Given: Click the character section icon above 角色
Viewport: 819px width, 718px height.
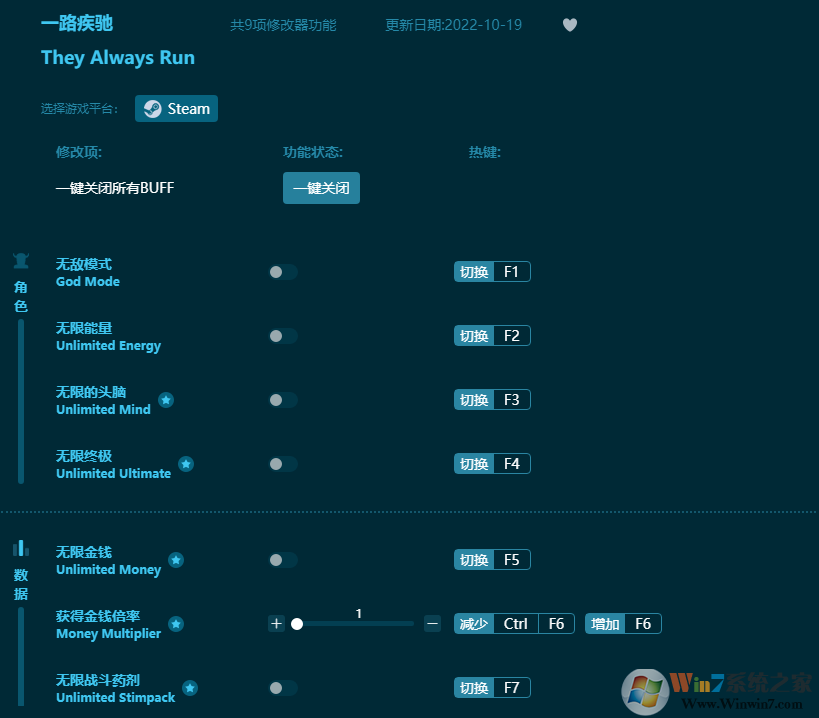Looking at the screenshot, I should pos(21,261).
